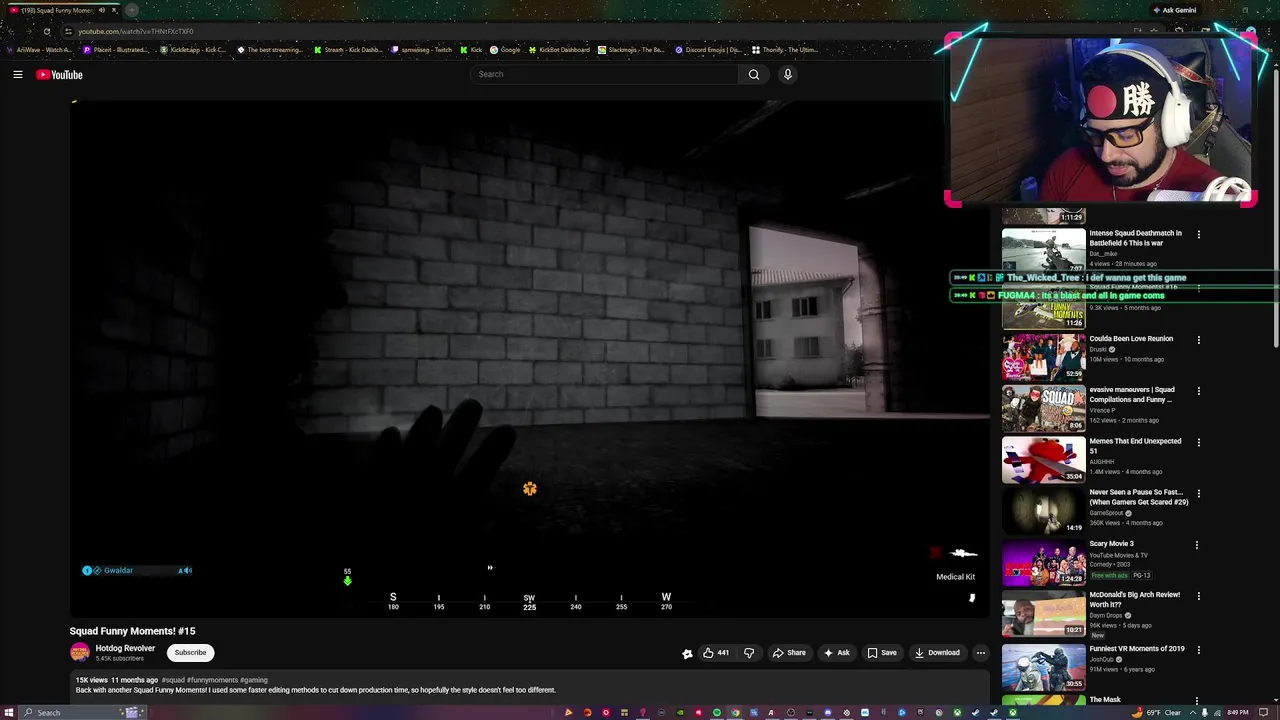
Task: Open options menu for Intense Squad Deathmatch
Action: coord(1198,235)
